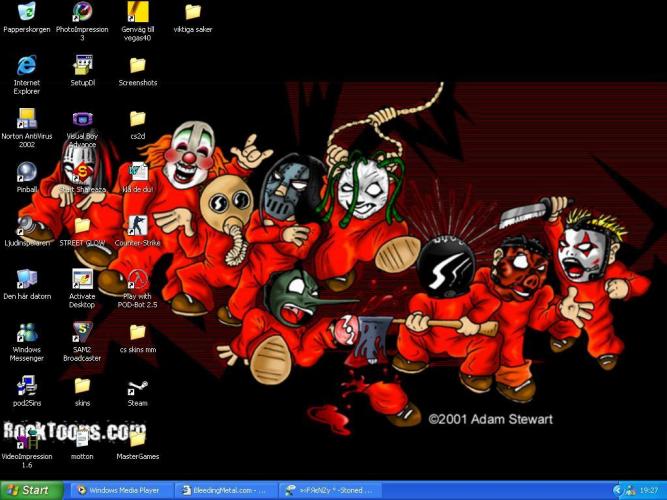Open the cs2d folder

coord(138,118)
